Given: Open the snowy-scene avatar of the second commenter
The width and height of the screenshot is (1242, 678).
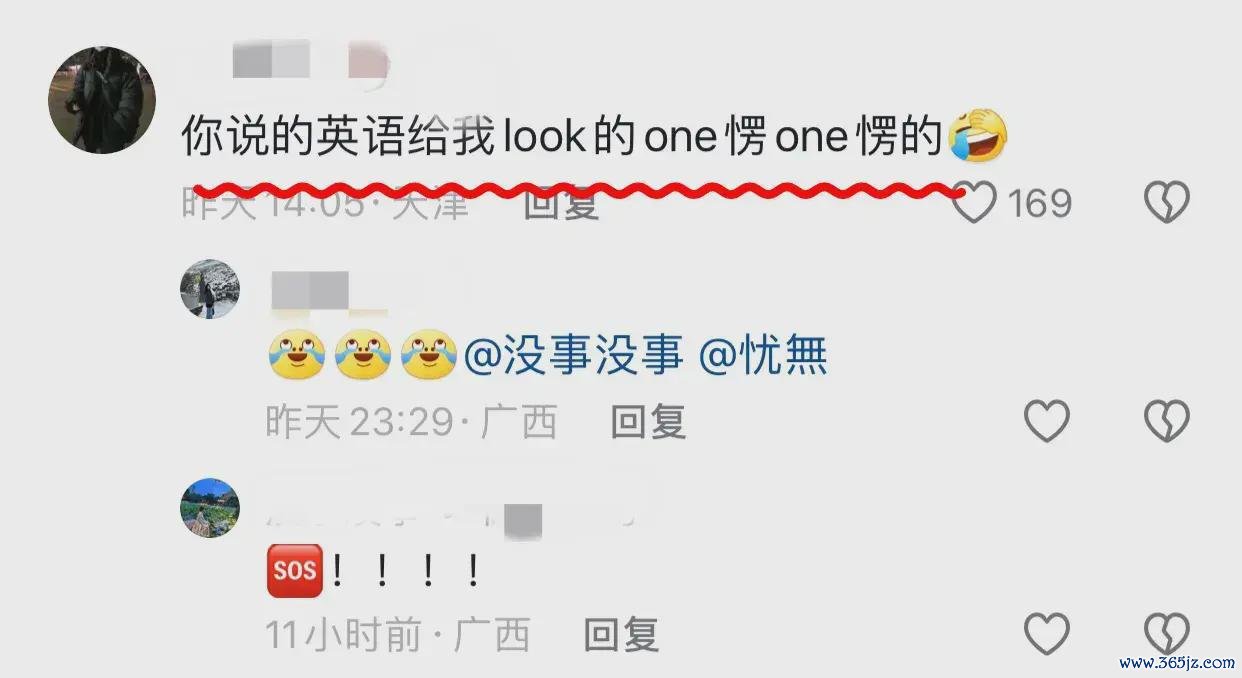Looking at the screenshot, I should [x=210, y=290].
